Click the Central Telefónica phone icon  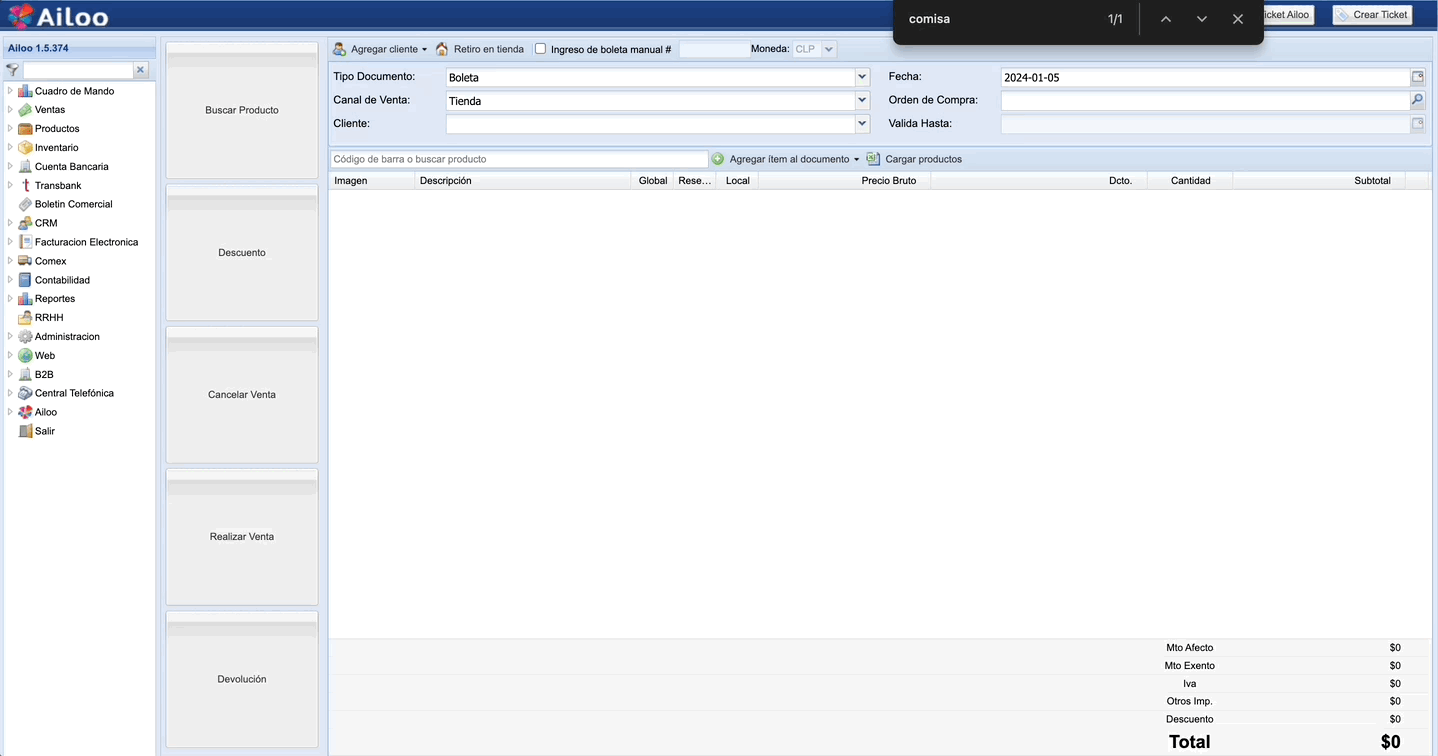[x=25, y=393]
